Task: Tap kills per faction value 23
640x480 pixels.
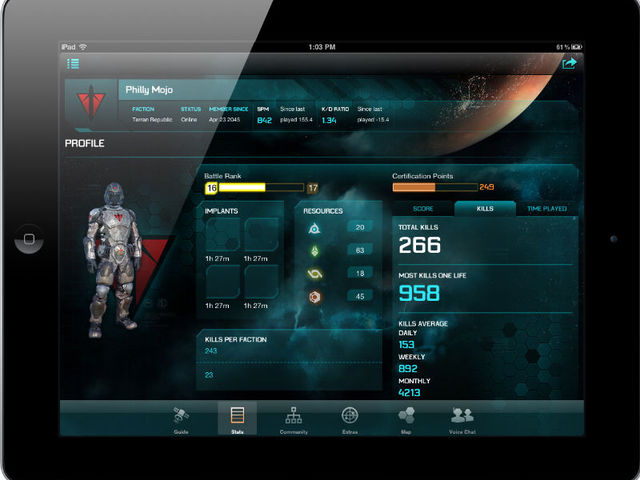Action: click(209, 375)
